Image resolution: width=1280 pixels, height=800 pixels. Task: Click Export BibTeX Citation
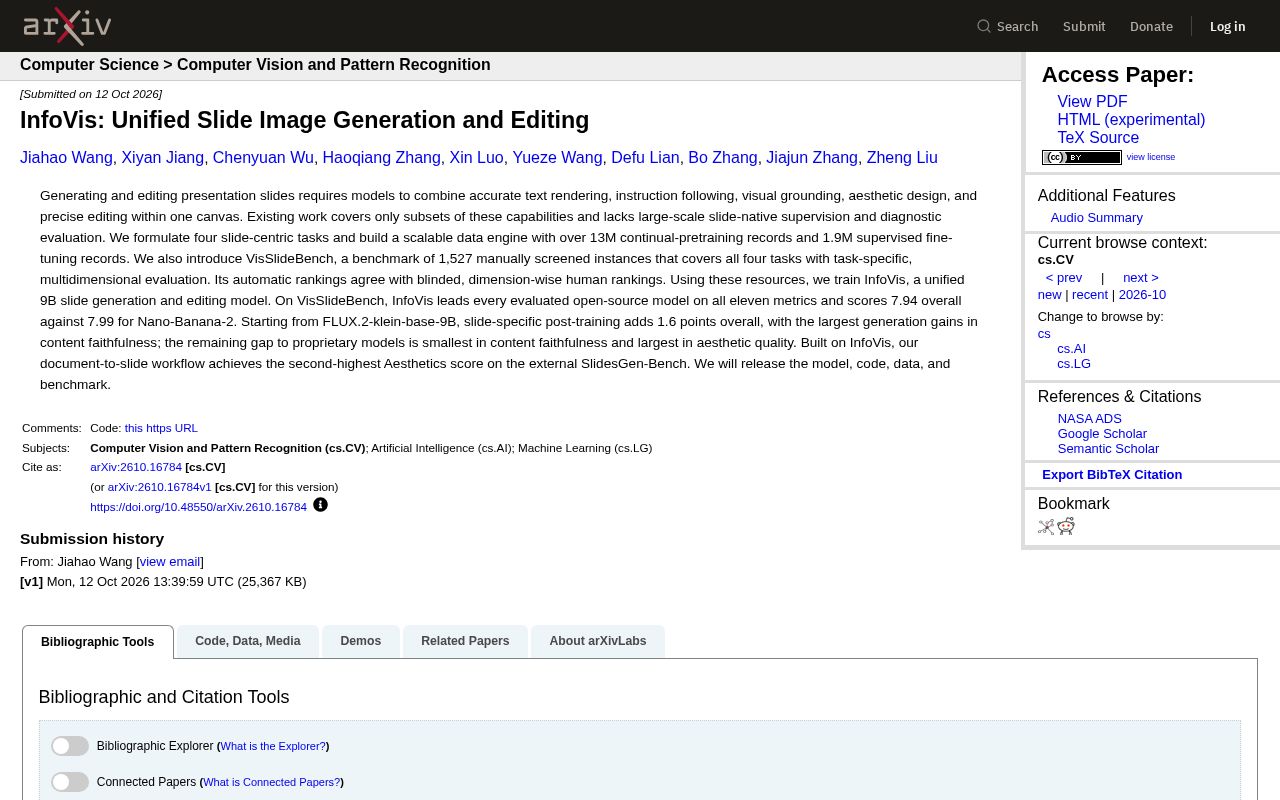point(1112,475)
